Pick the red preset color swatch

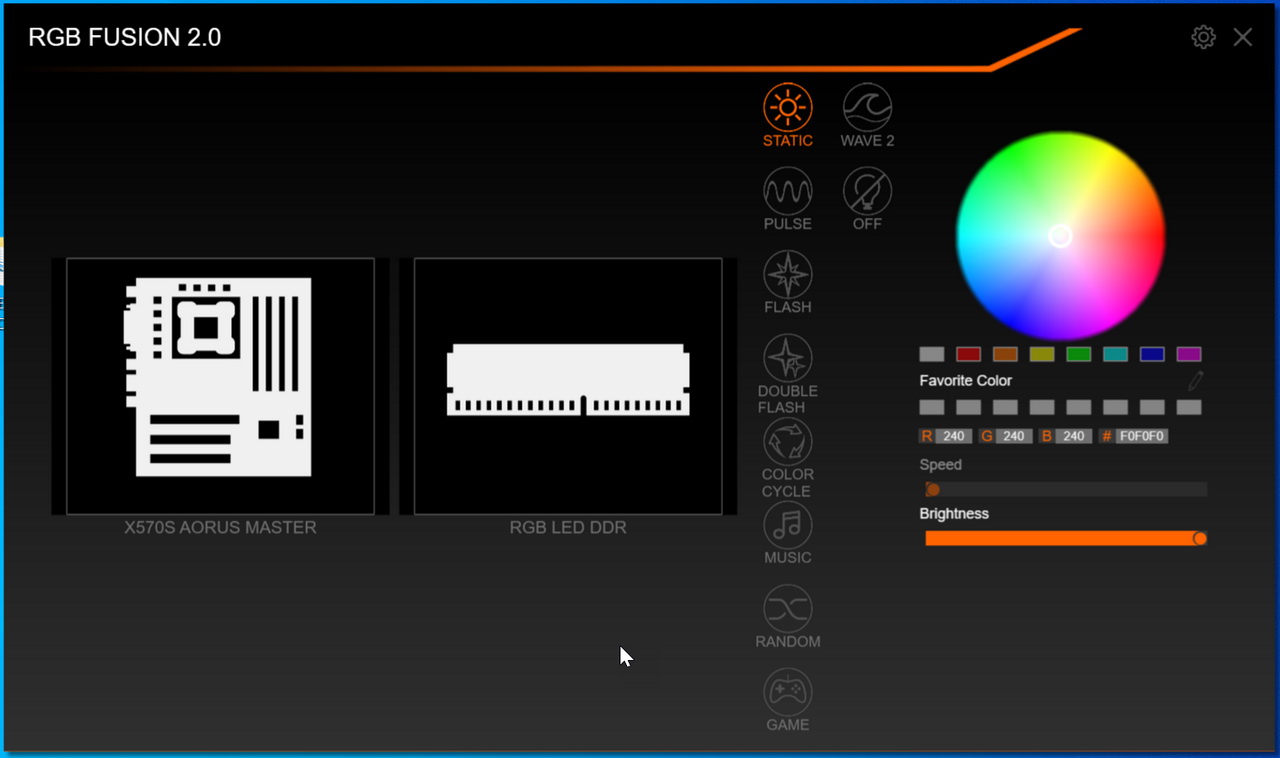click(968, 354)
